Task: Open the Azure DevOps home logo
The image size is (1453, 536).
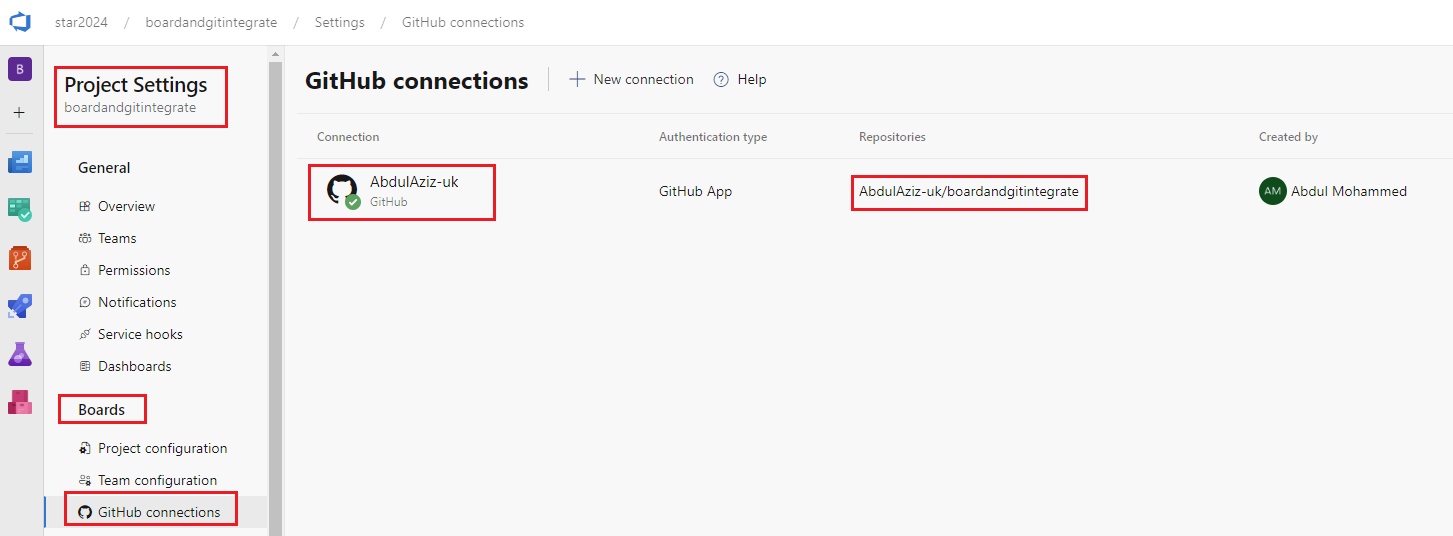Action: click(x=20, y=21)
